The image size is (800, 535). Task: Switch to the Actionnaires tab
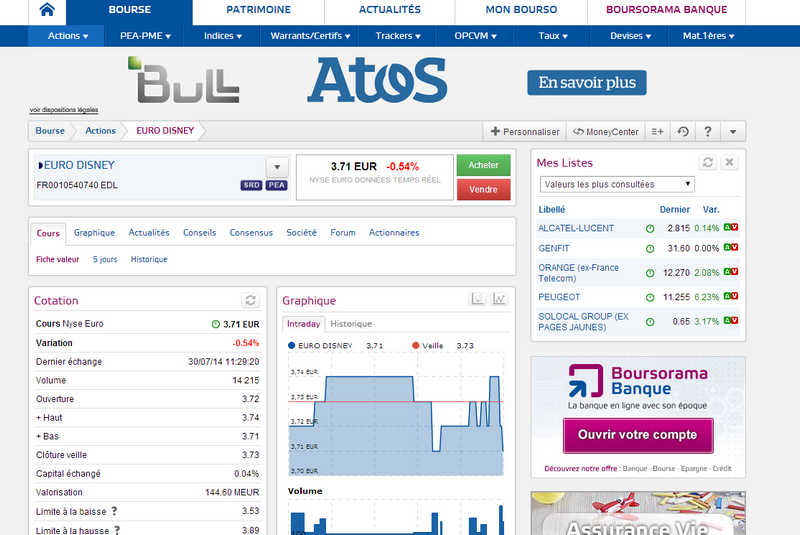coord(394,233)
